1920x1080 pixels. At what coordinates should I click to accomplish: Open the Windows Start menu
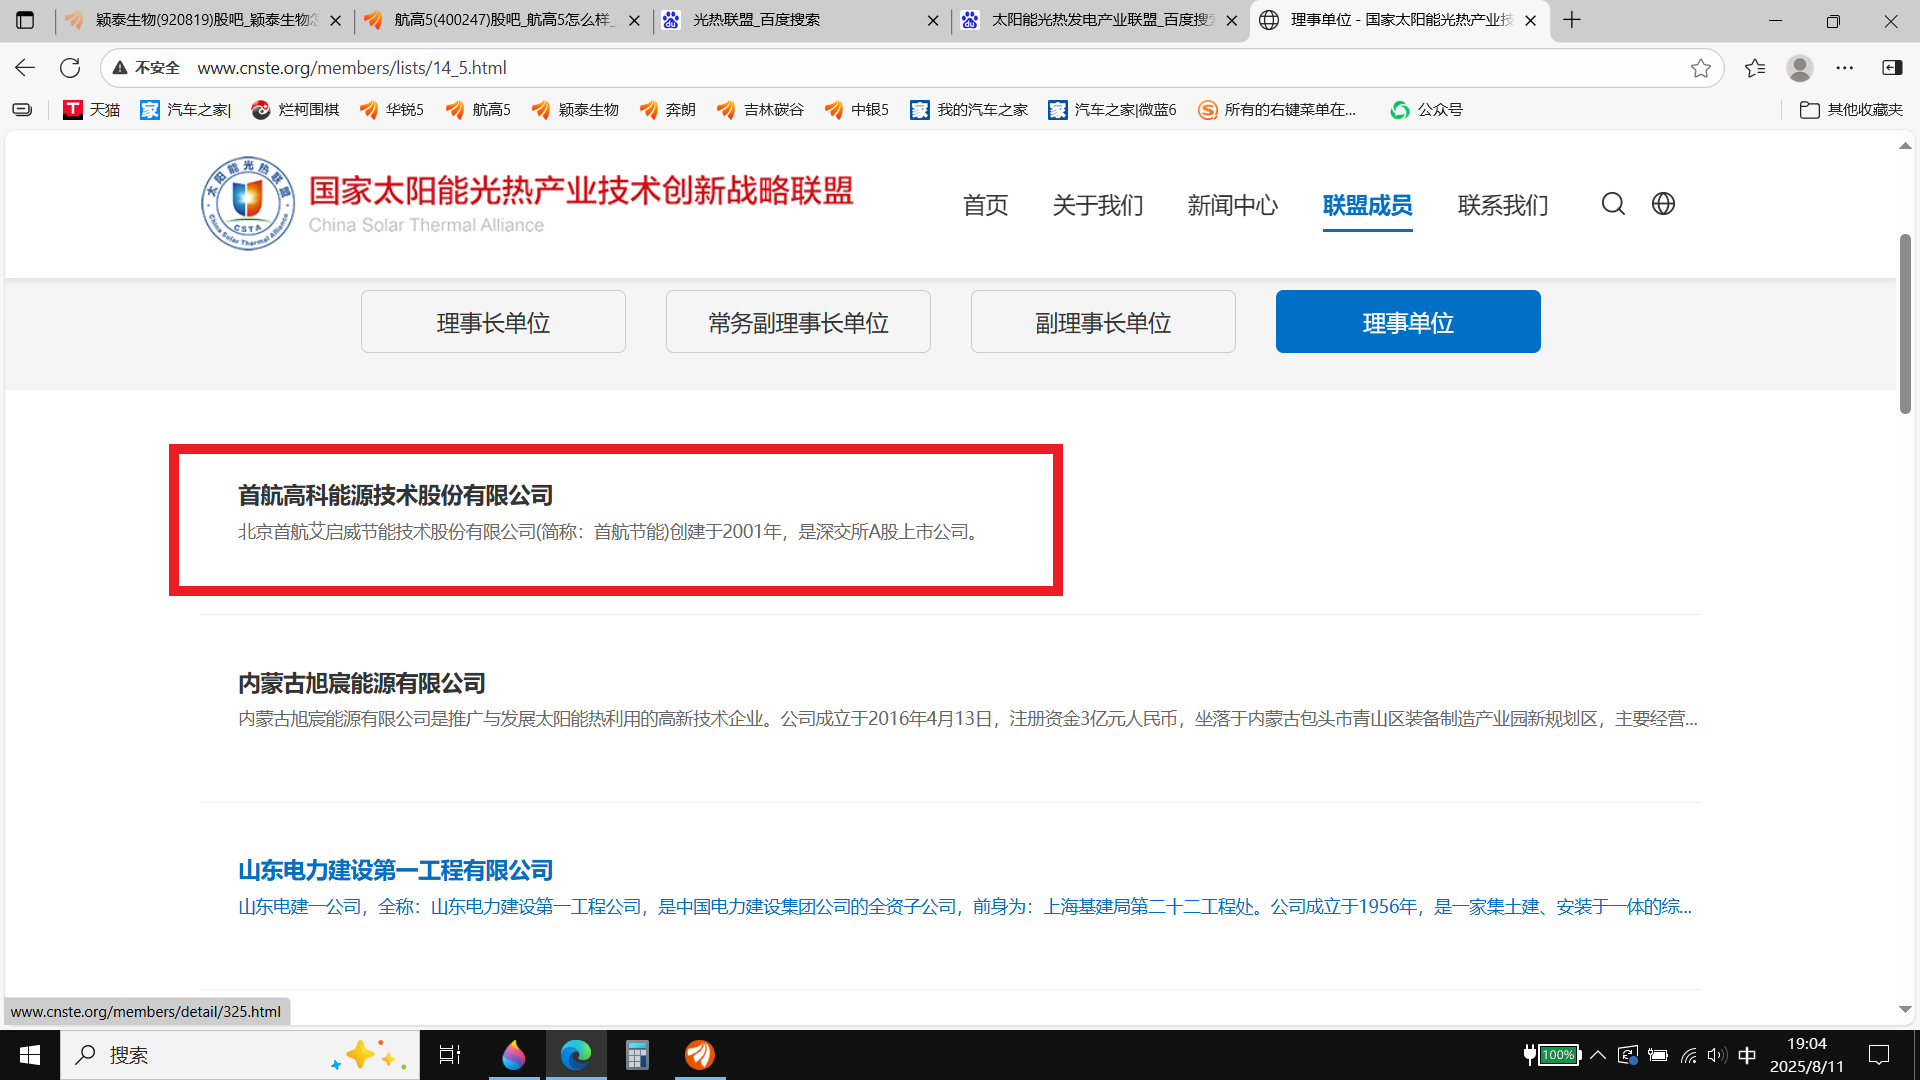[x=30, y=1055]
